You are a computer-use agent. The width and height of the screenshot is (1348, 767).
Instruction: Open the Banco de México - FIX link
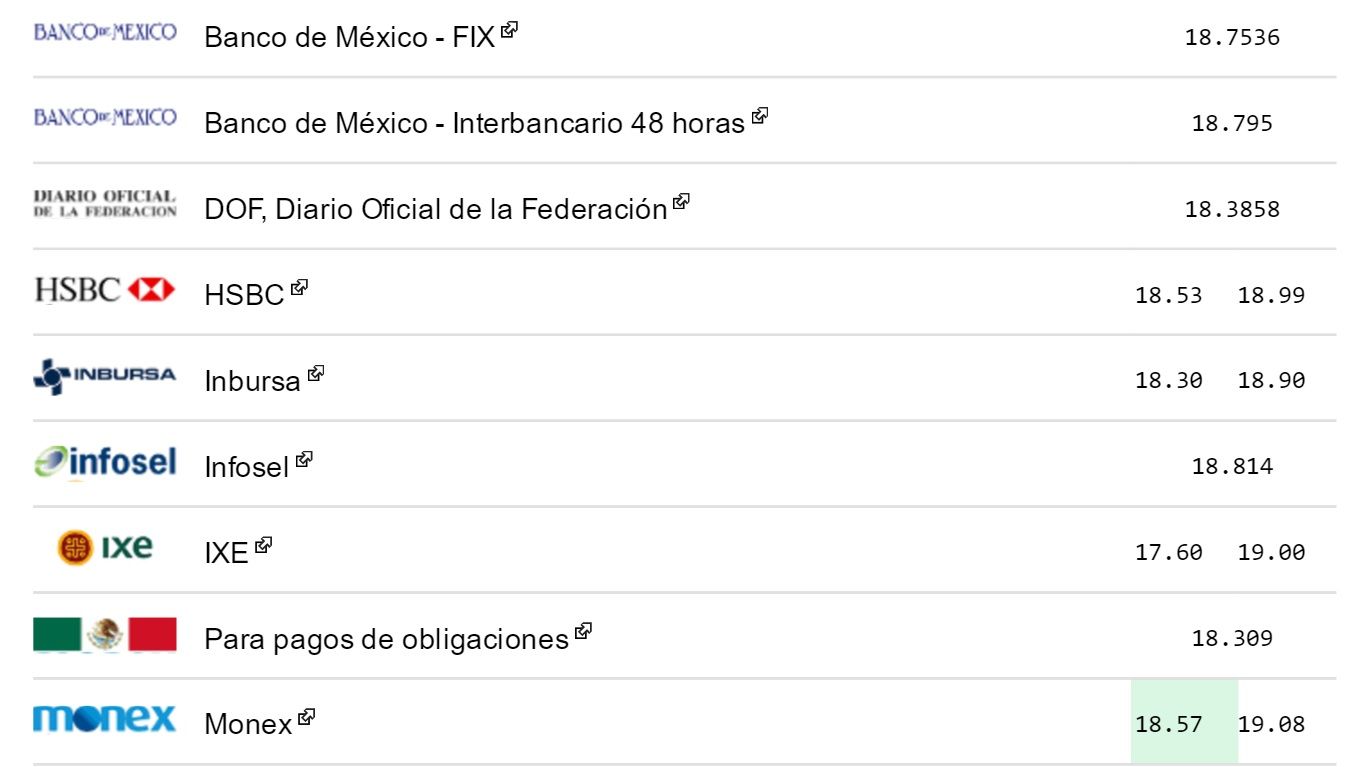[349, 38]
